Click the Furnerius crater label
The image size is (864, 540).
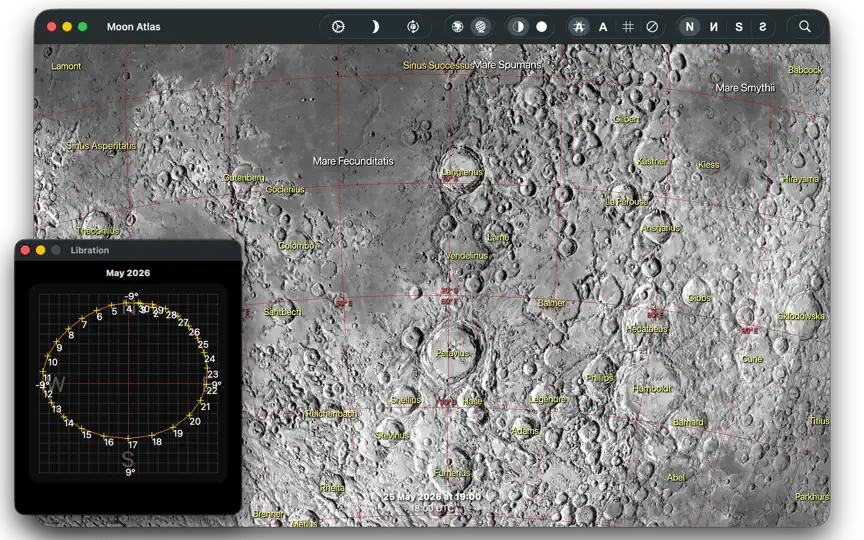coord(452,473)
